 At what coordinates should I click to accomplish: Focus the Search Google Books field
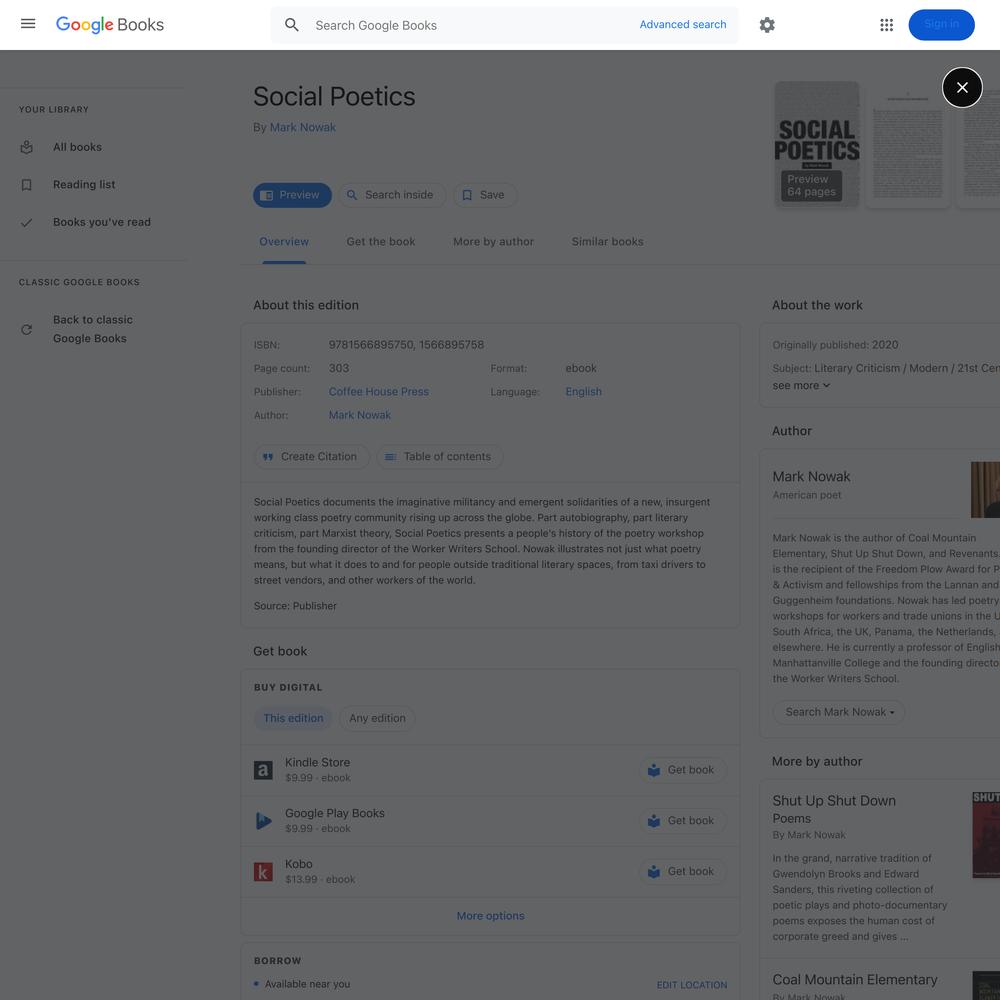coord(472,25)
